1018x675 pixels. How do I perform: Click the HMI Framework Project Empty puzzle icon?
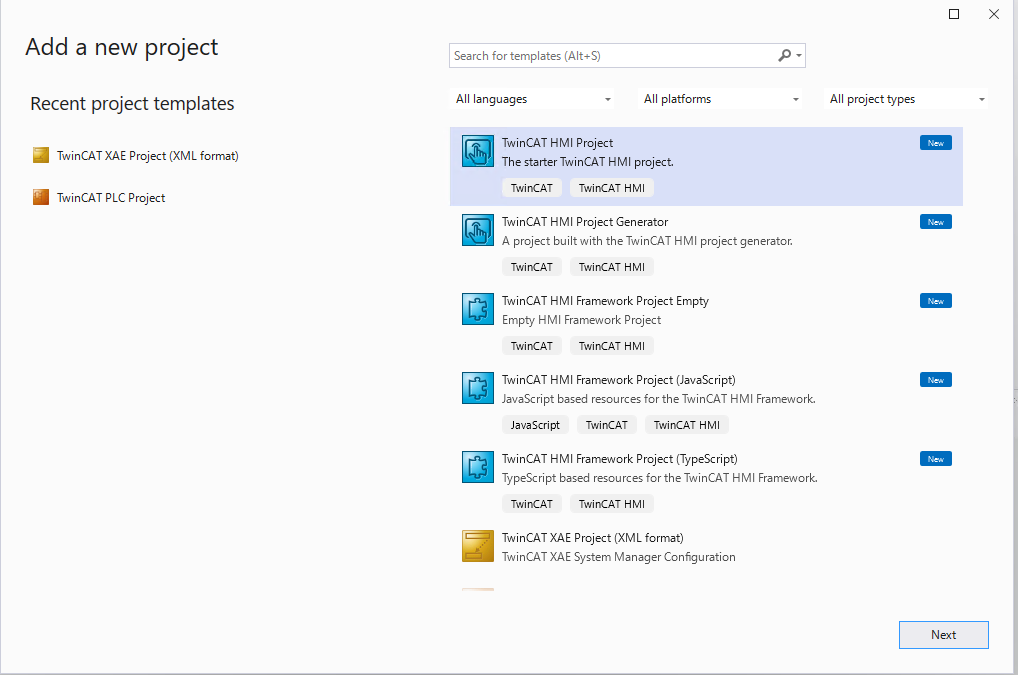[x=478, y=309]
